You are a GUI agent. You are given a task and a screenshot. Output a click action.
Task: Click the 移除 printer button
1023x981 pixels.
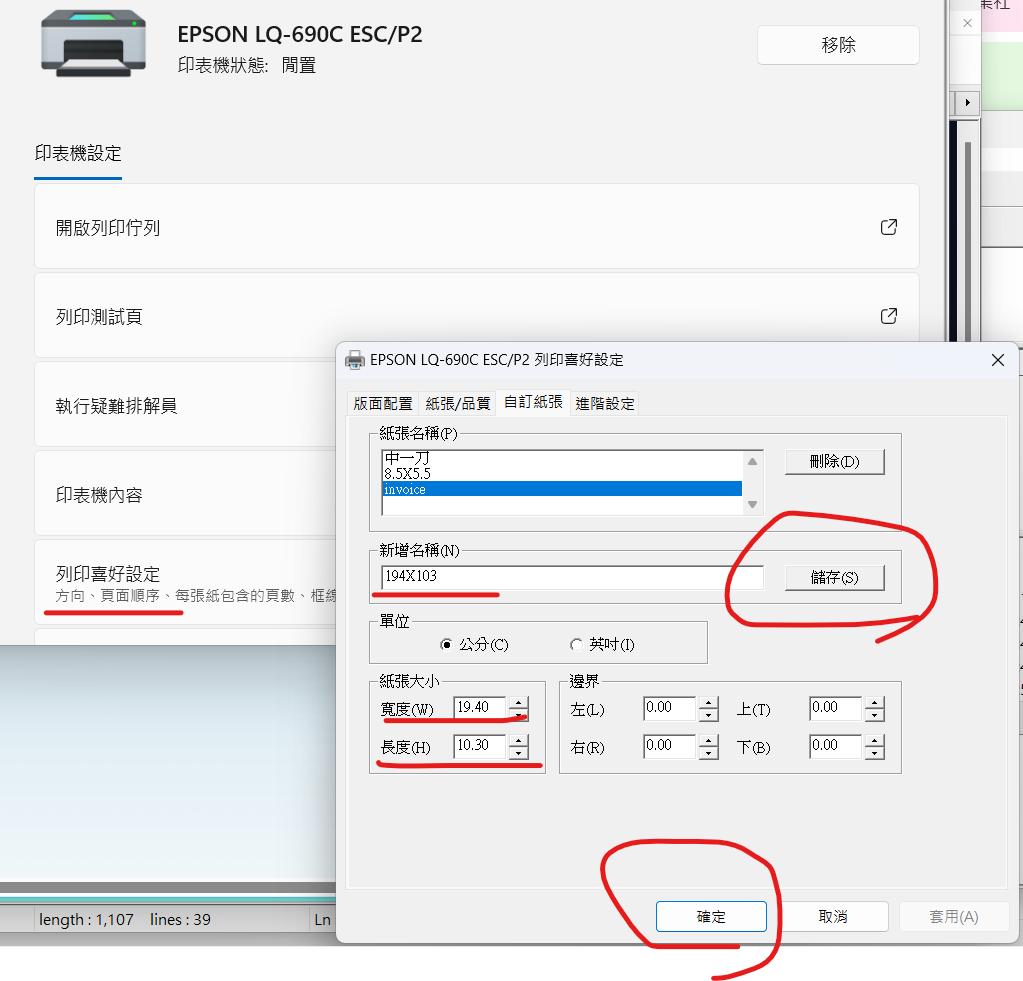coord(838,45)
